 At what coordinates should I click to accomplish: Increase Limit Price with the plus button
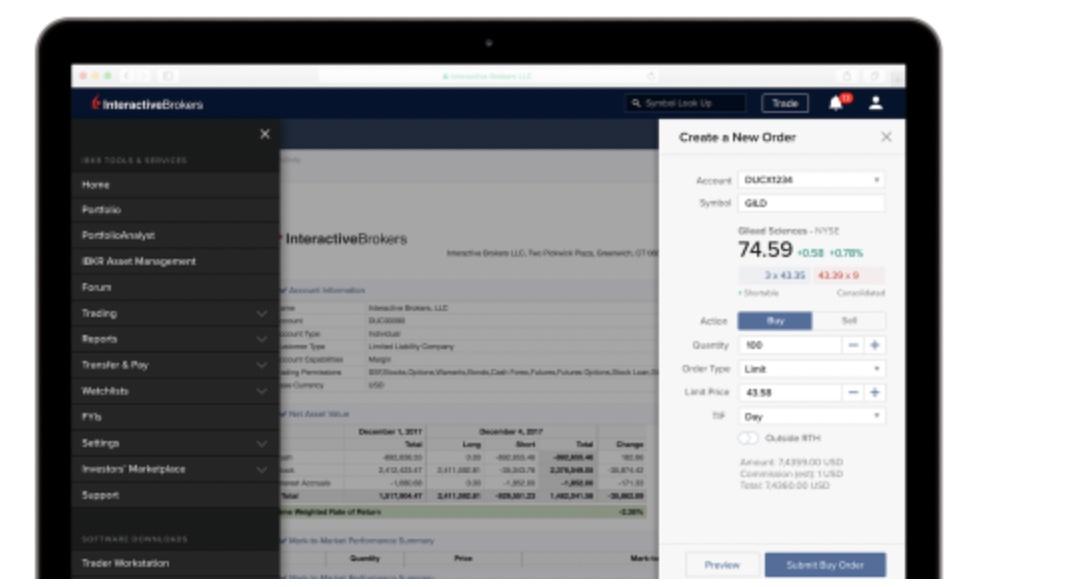point(875,393)
